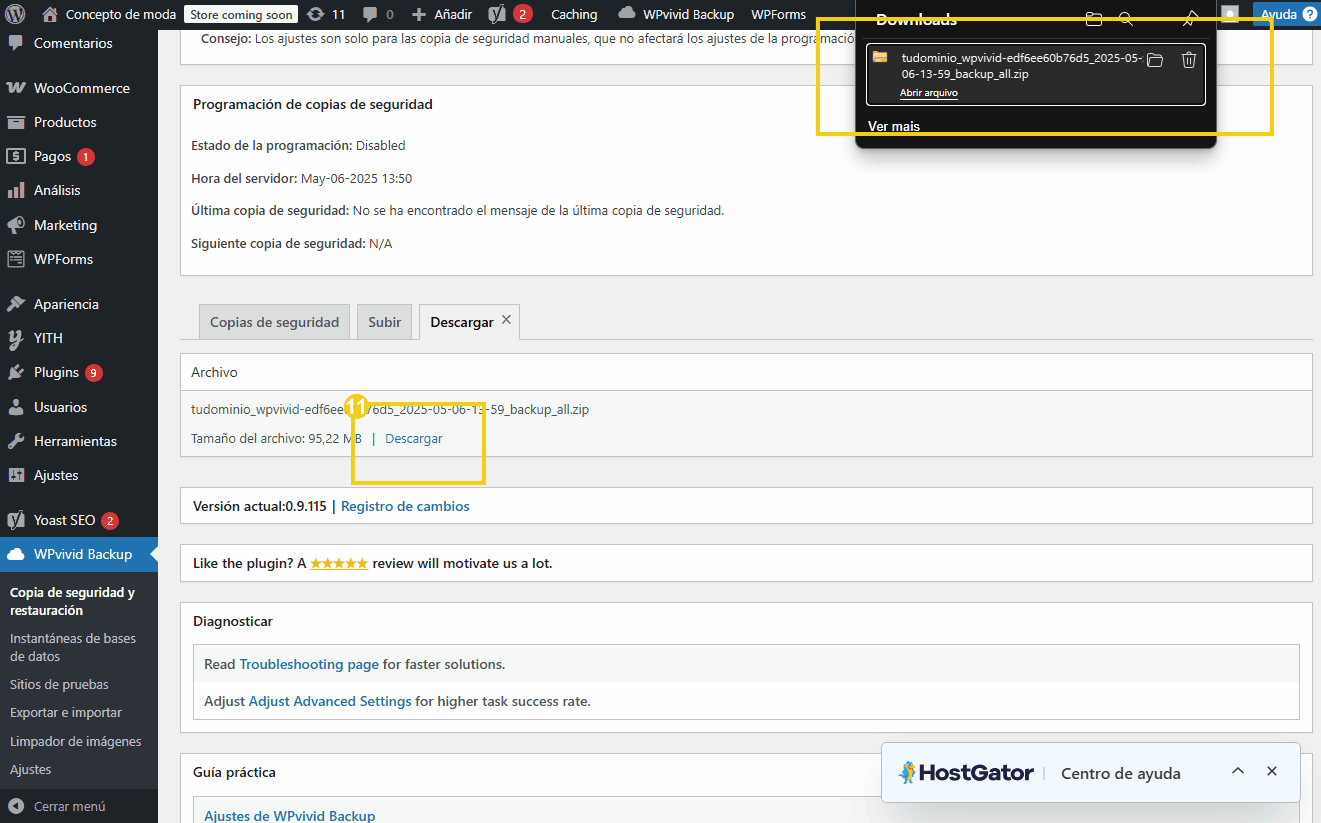Open Plugins in the sidebar

pos(79,372)
